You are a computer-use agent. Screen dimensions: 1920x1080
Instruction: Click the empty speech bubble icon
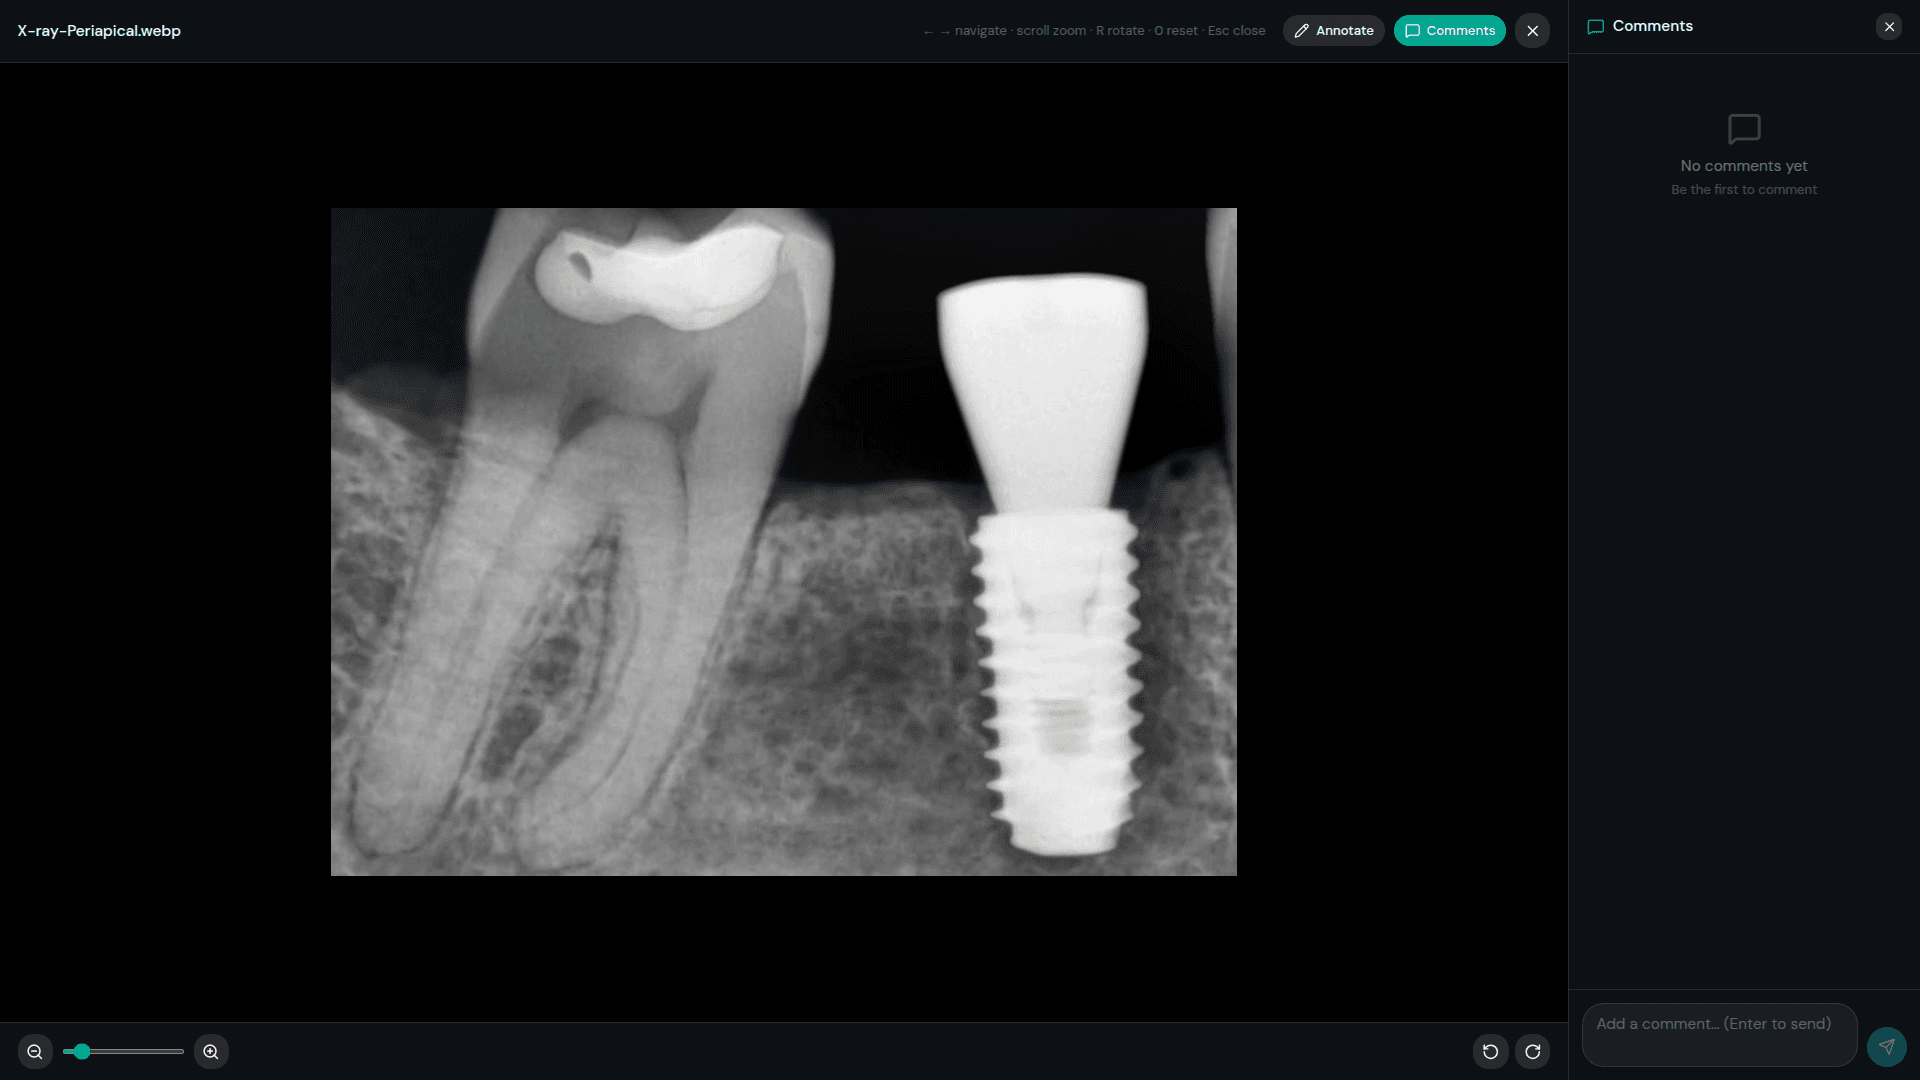click(x=1744, y=129)
